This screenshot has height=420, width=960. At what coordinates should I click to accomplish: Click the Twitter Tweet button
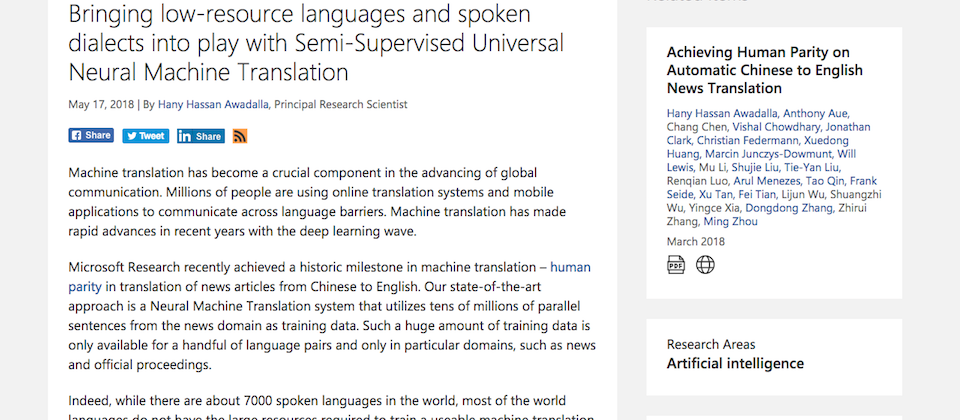(x=145, y=136)
